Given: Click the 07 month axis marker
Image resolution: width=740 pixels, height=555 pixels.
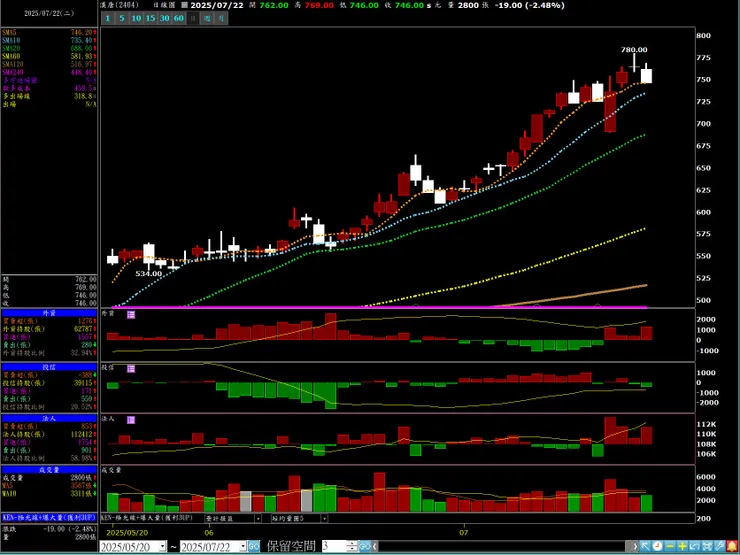Looking at the screenshot, I should coord(464,532).
